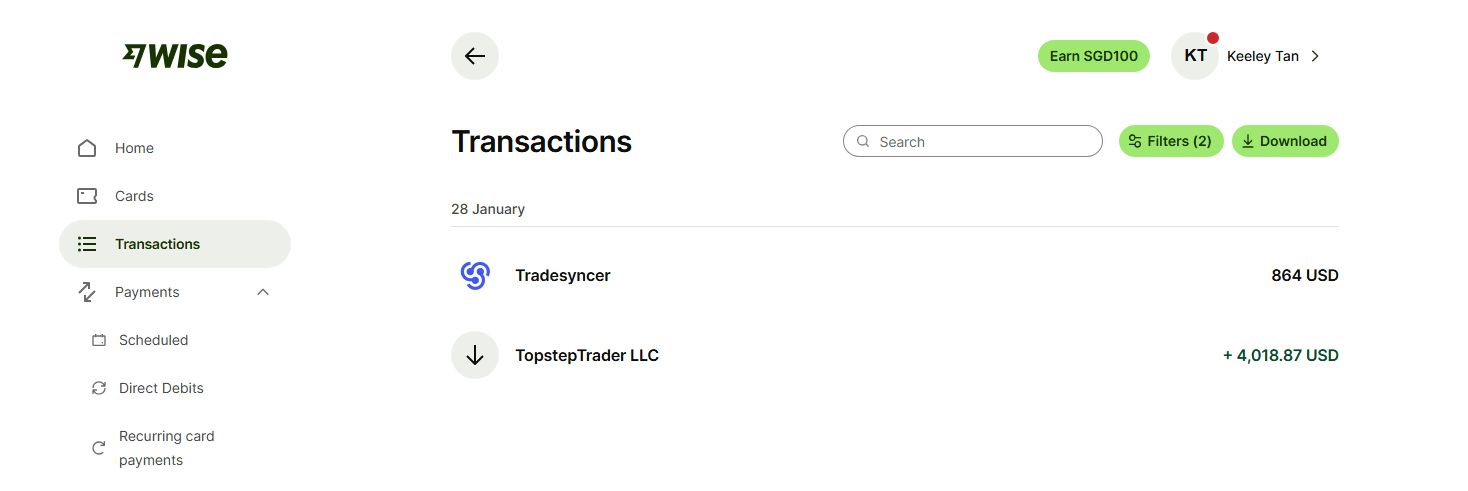Click the Direct Debits refresh icon

coord(99,388)
